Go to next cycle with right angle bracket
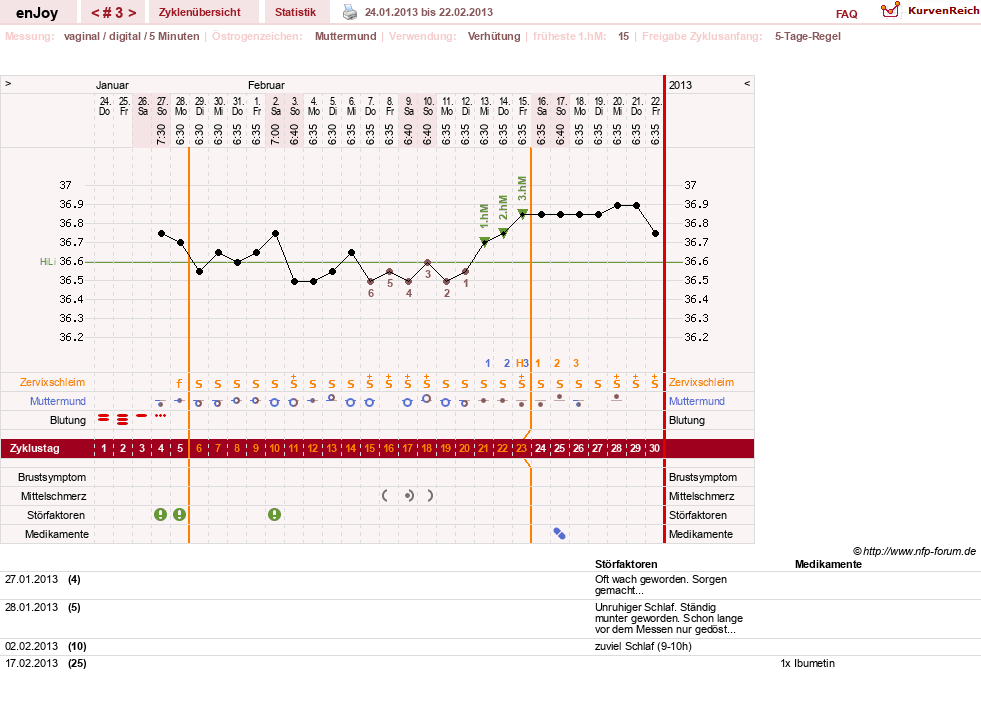Image resolution: width=981 pixels, height=706 pixels. click(132, 13)
